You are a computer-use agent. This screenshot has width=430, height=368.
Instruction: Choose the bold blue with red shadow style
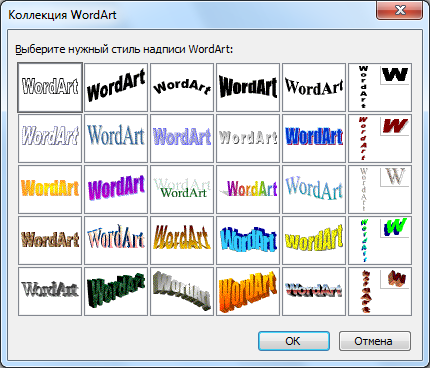tap(314, 138)
